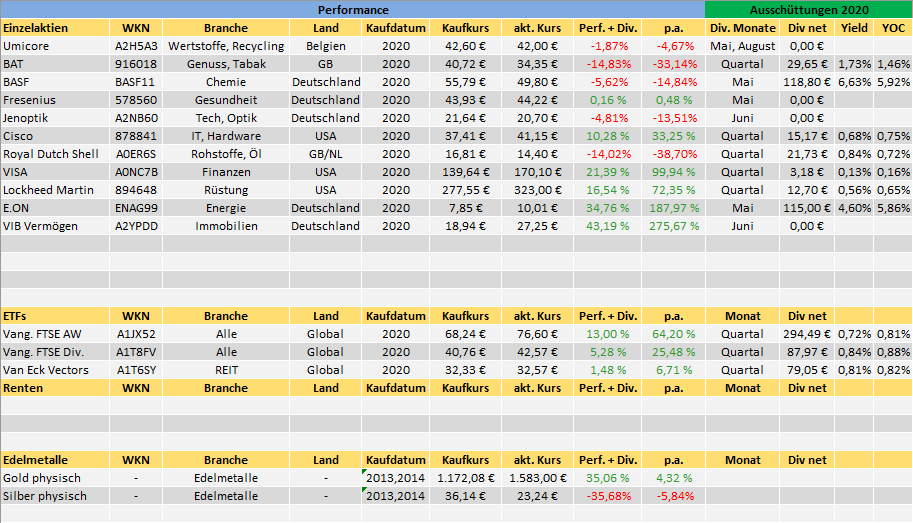Click the BASF name cell

tap(55, 82)
